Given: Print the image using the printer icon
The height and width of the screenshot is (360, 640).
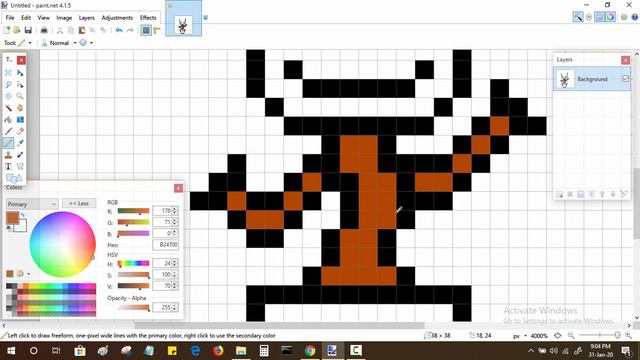Looking at the screenshot, I should click(44, 30).
